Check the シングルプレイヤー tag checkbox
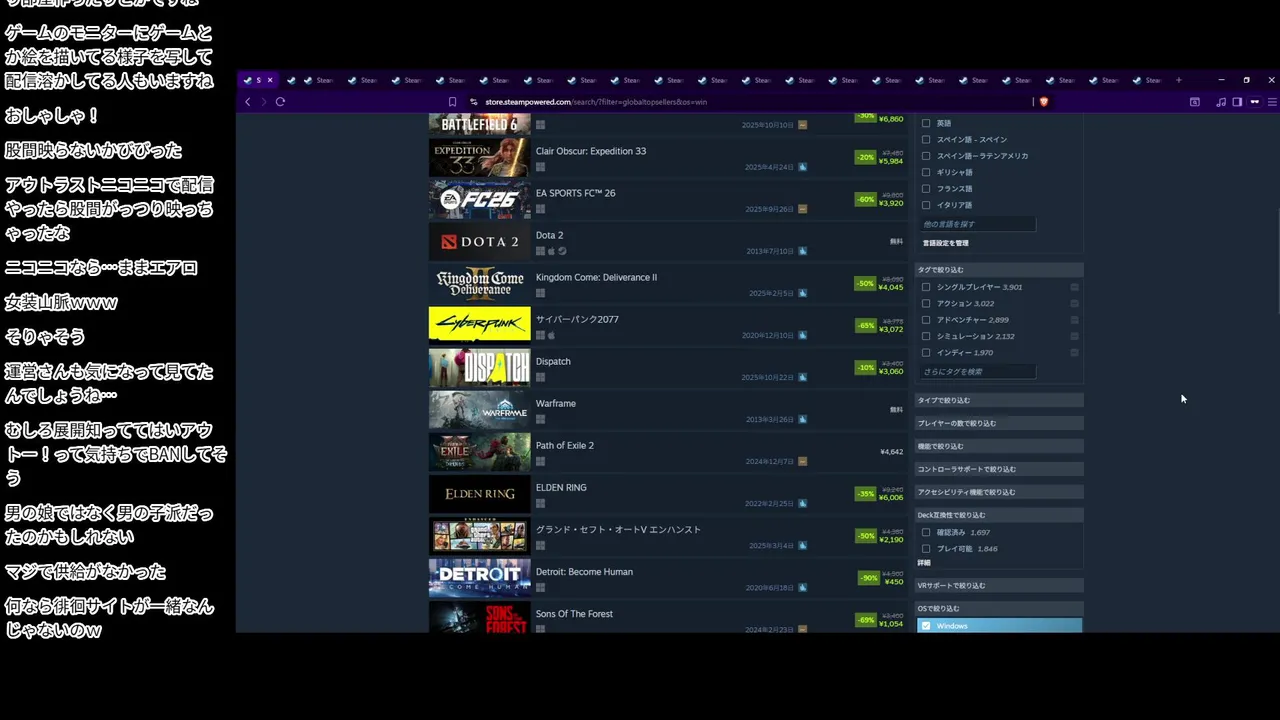The height and width of the screenshot is (720, 1280). coord(926,287)
